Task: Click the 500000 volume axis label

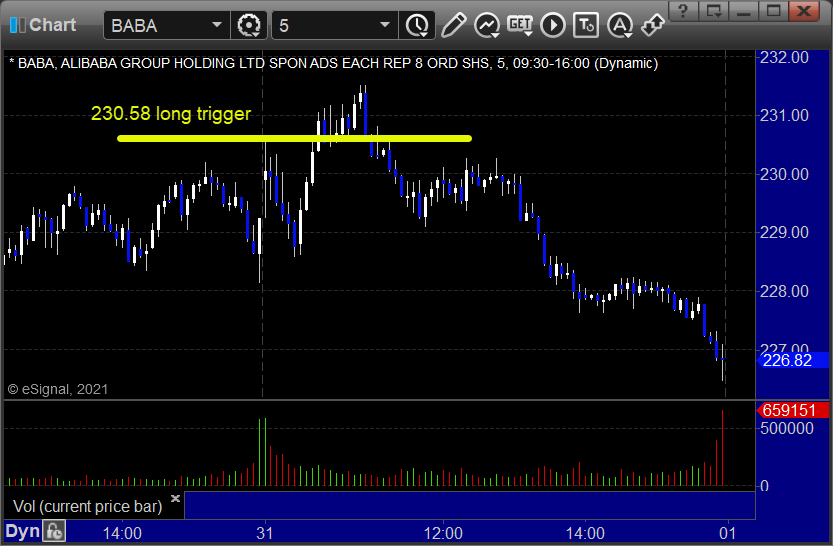Action: [787, 428]
